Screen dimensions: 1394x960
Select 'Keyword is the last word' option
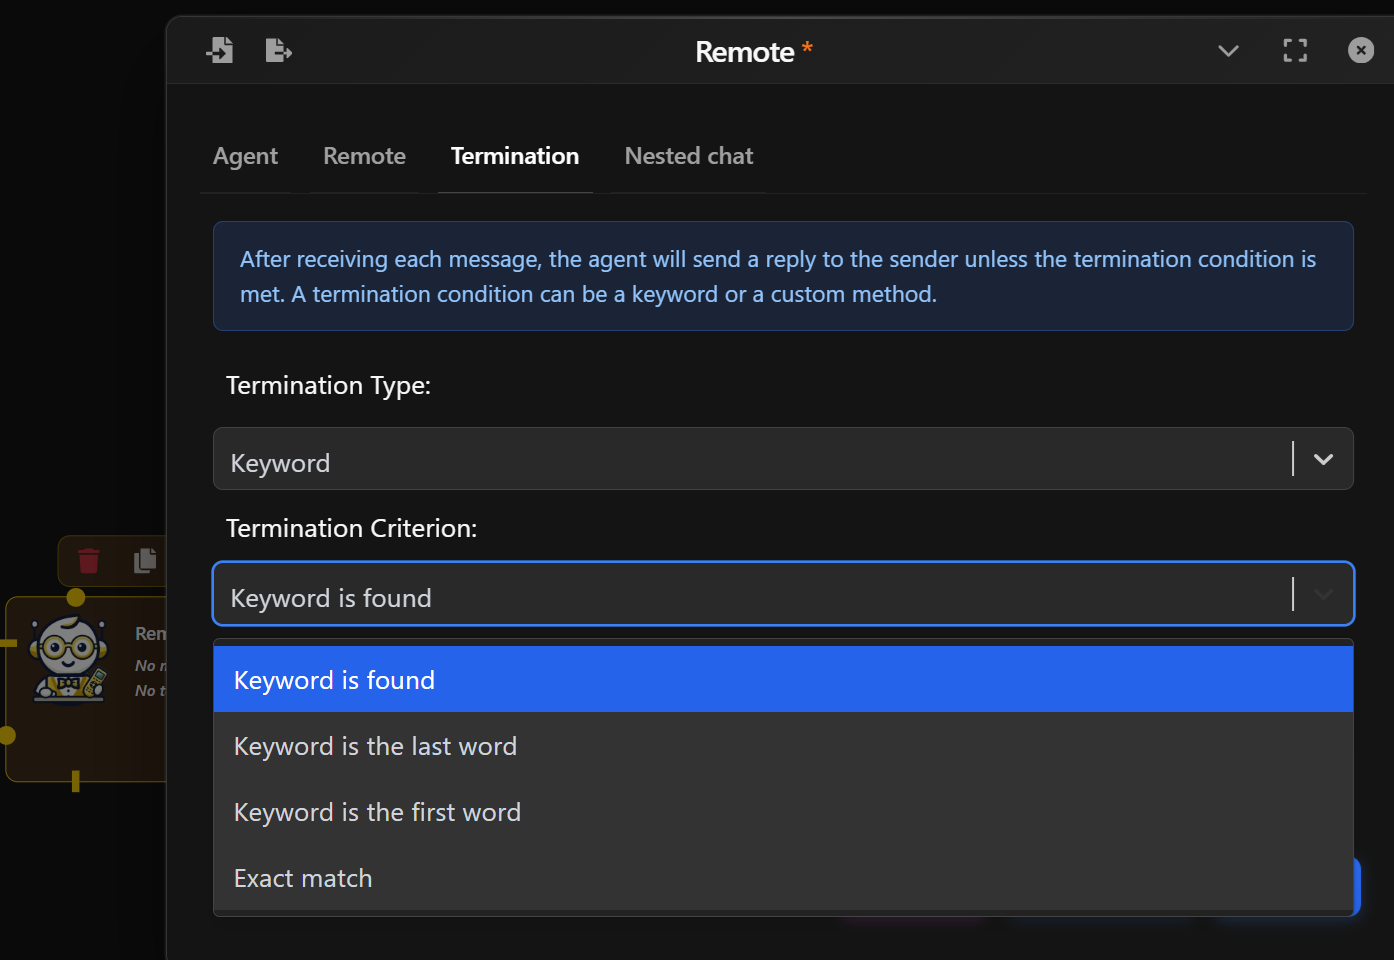(375, 745)
